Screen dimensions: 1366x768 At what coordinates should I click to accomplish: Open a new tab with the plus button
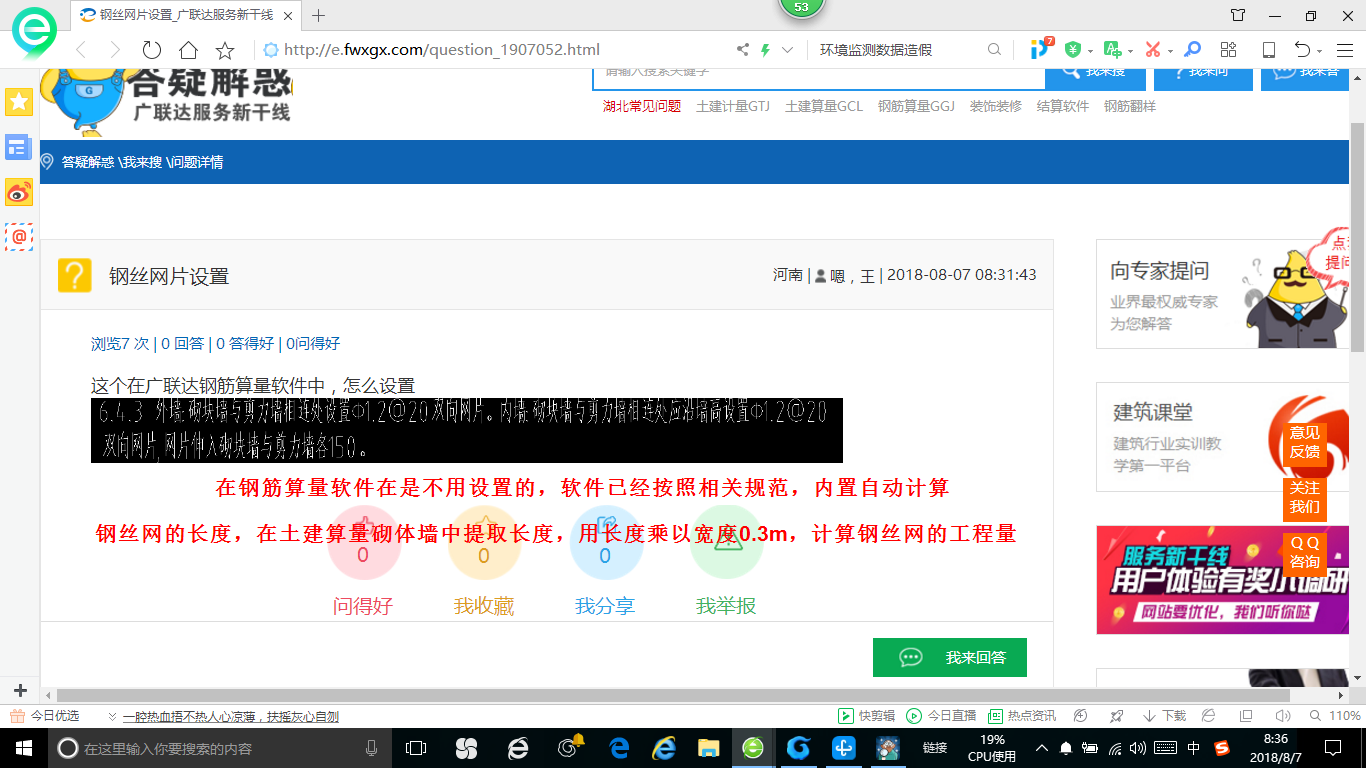[x=319, y=15]
